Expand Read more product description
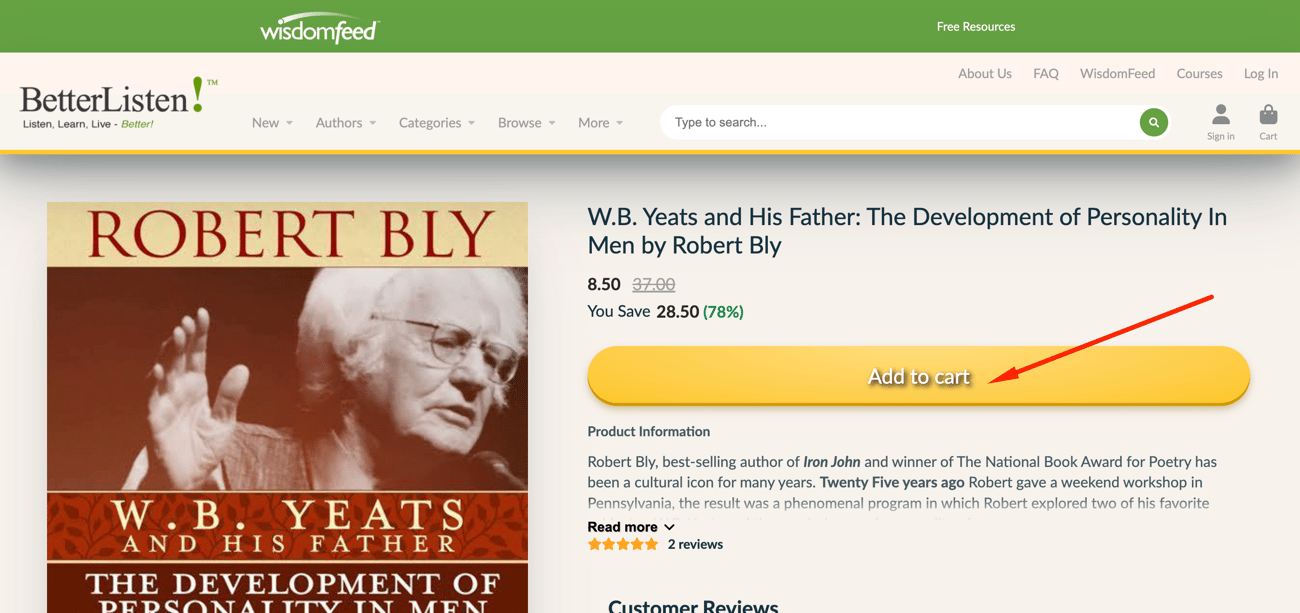The height and width of the screenshot is (613, 1300). point(631,527)
